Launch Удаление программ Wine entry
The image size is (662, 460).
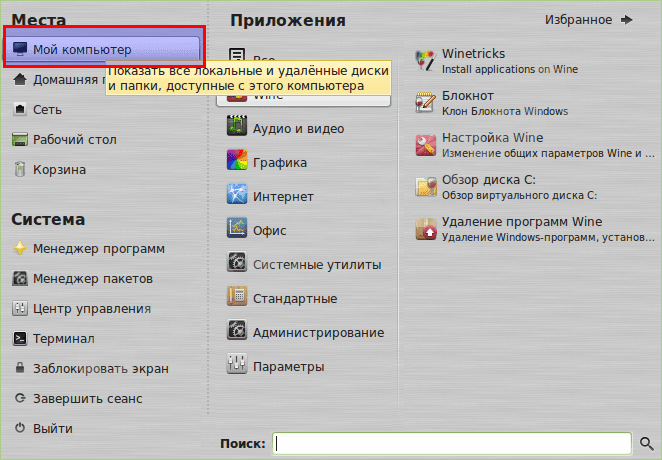click(534, 229)
